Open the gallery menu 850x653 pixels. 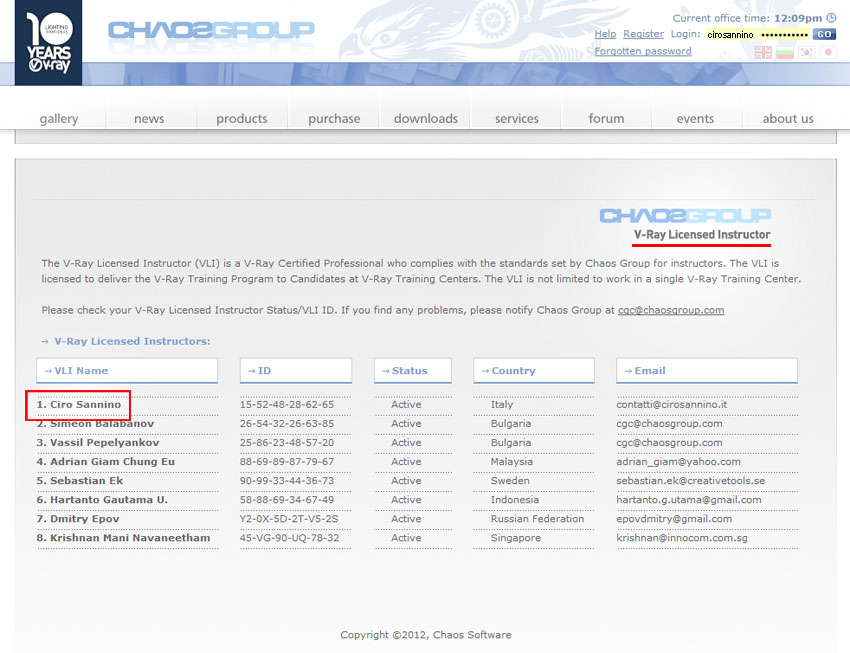point(59,119)
